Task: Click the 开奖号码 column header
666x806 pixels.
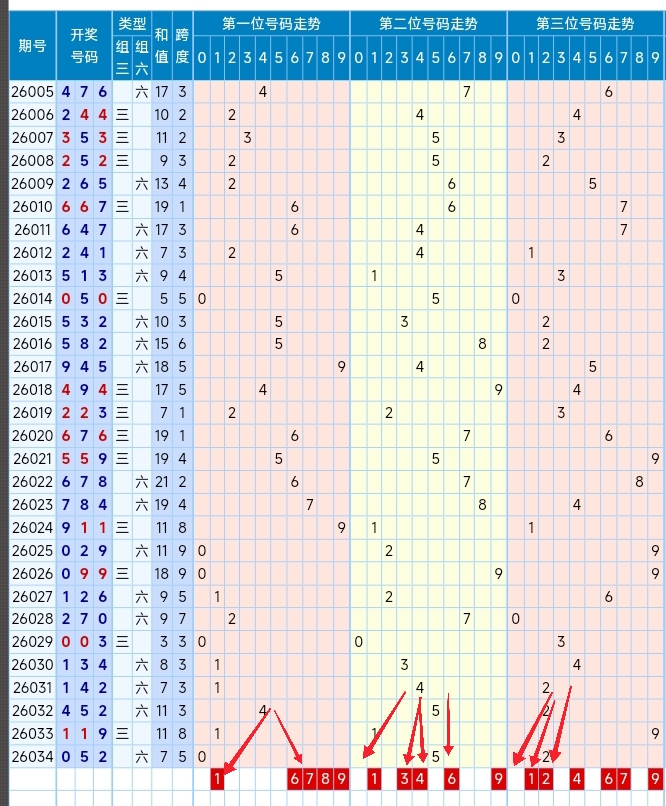Action: pyautogui.click(x=84, y=46)
